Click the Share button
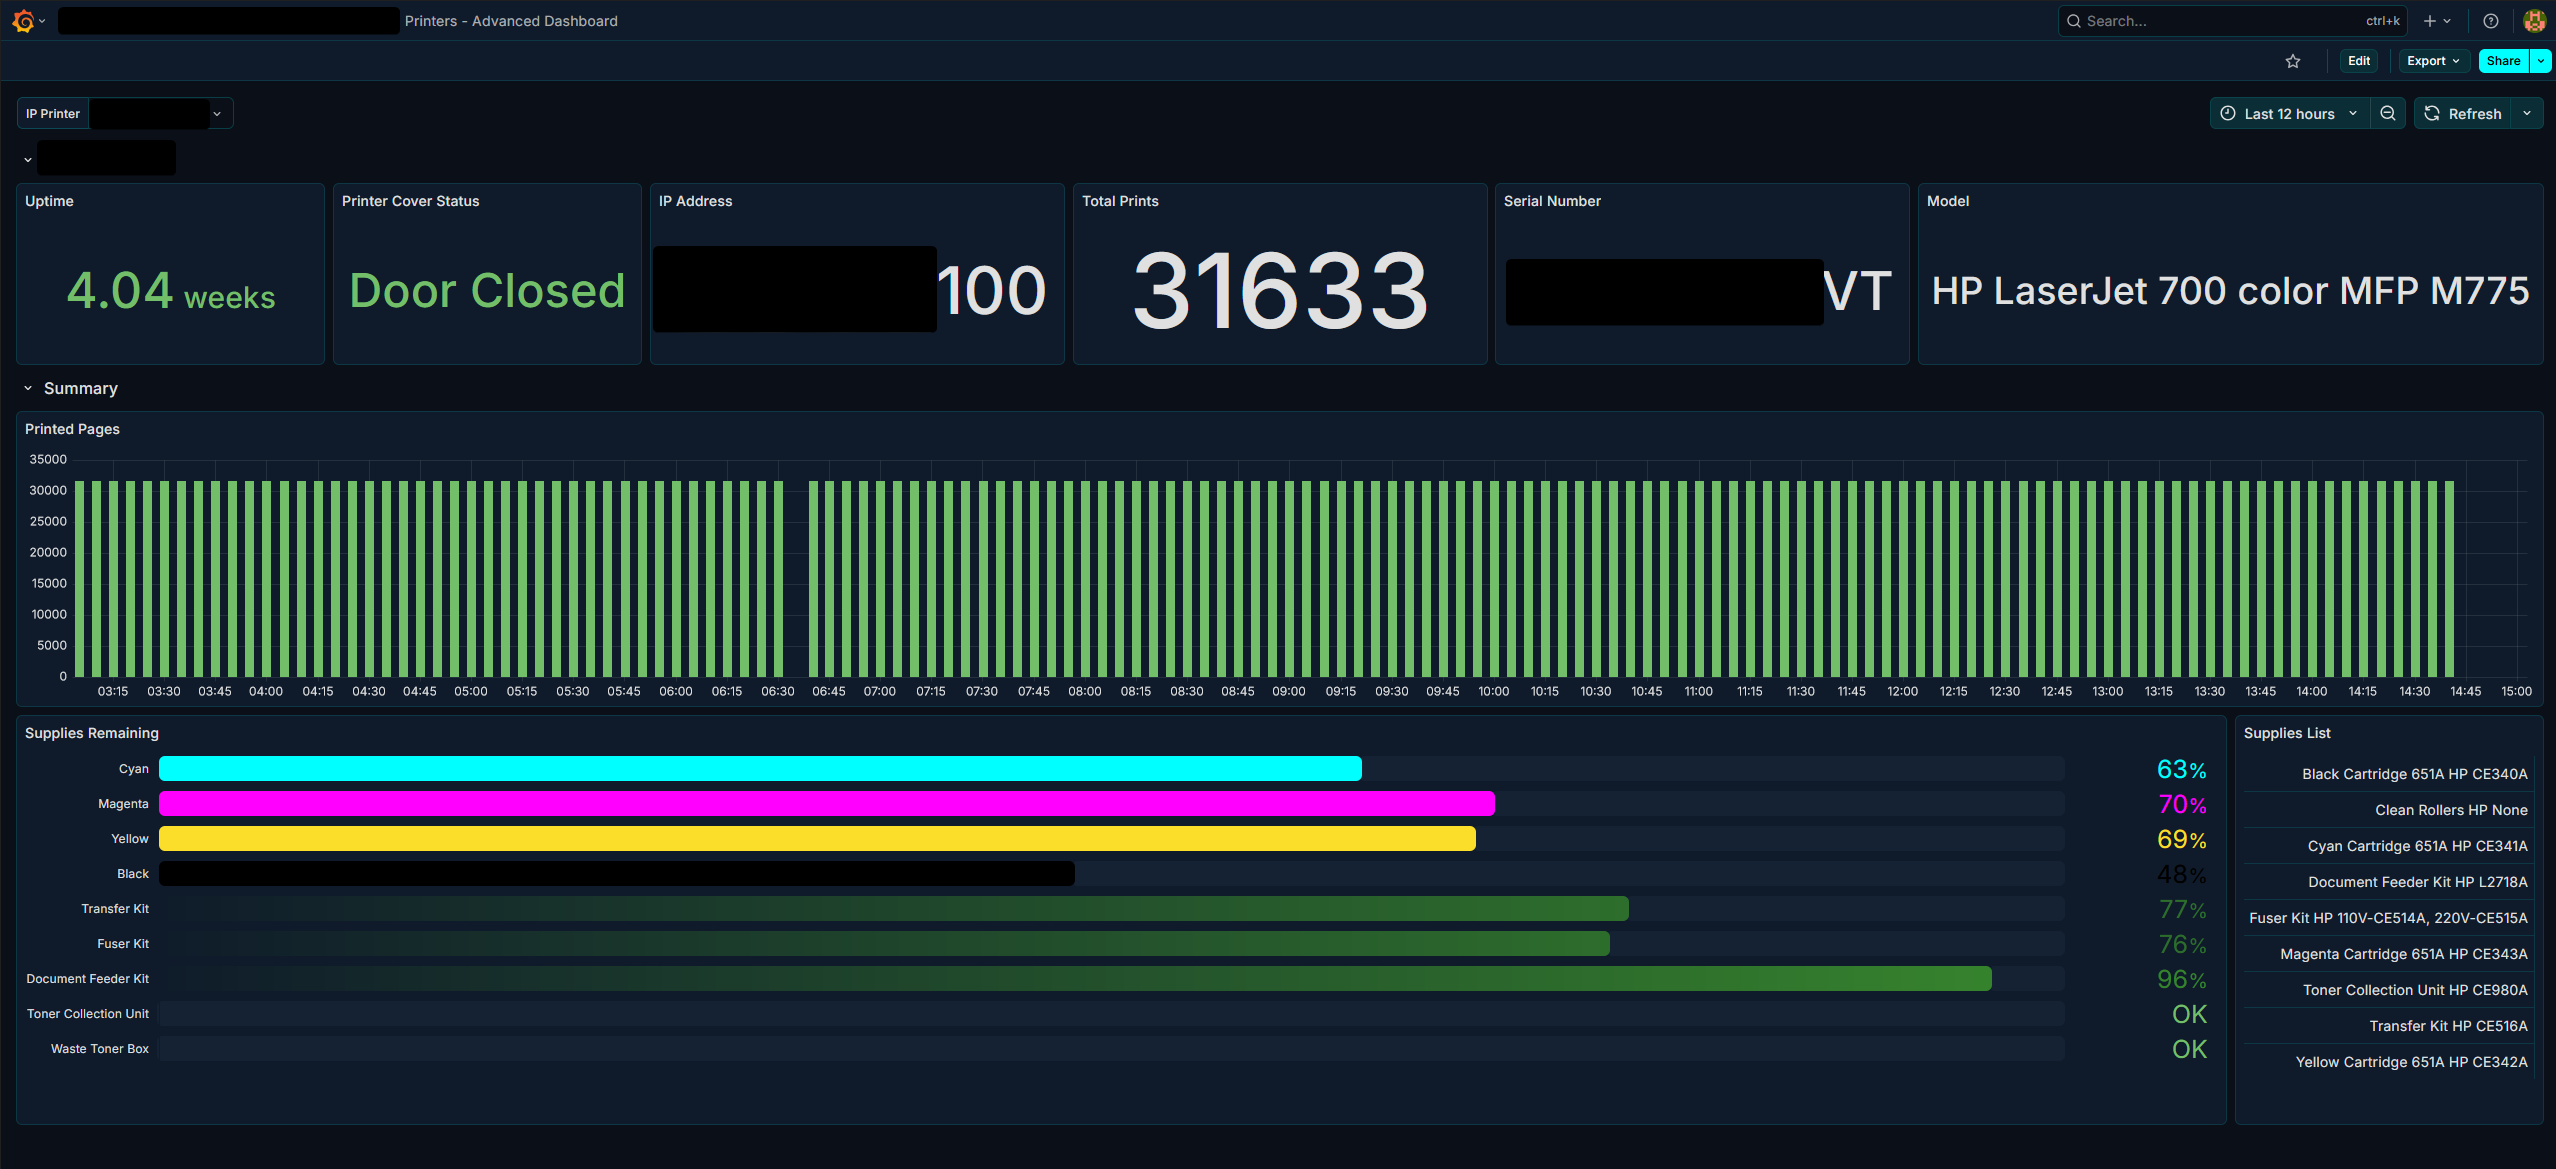 click(x=2503, y=61)
